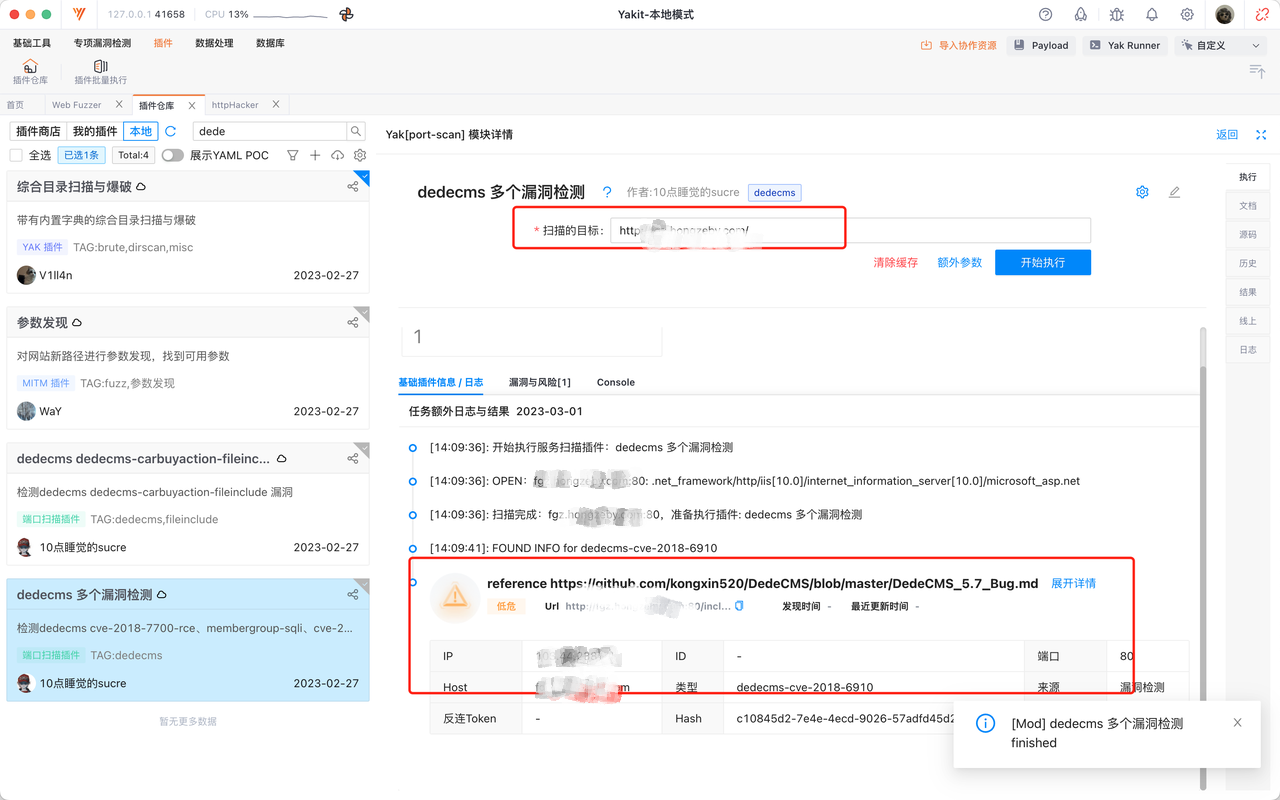The image size is (1280, 800).
Task: Open 插件仓库 toolbar icon
Action: (30, 72)
